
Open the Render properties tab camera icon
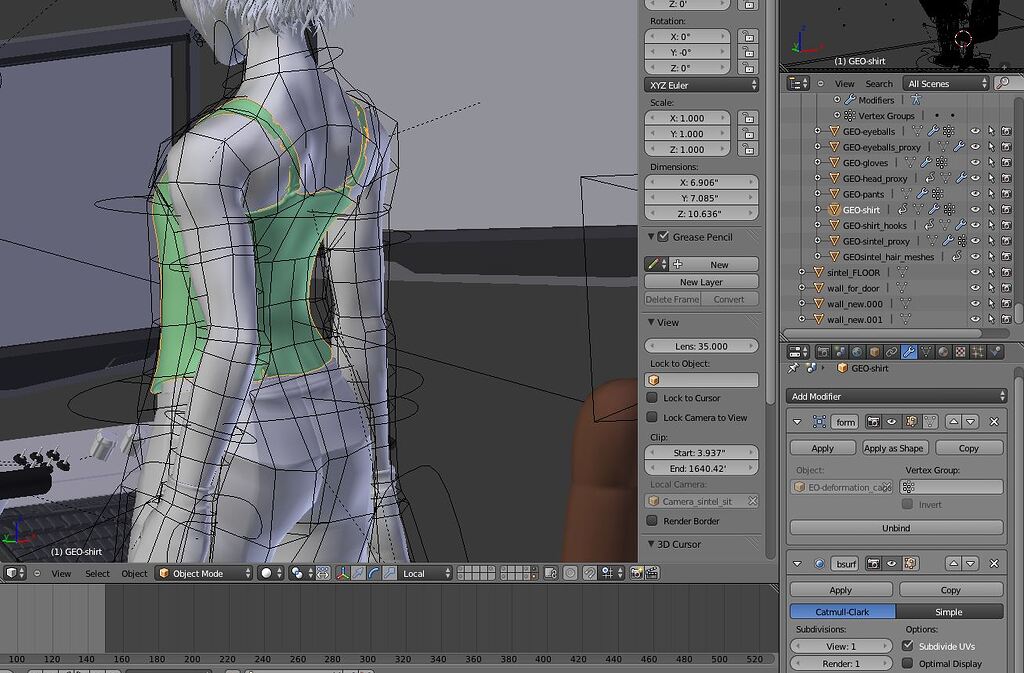(x=823, y=352)
